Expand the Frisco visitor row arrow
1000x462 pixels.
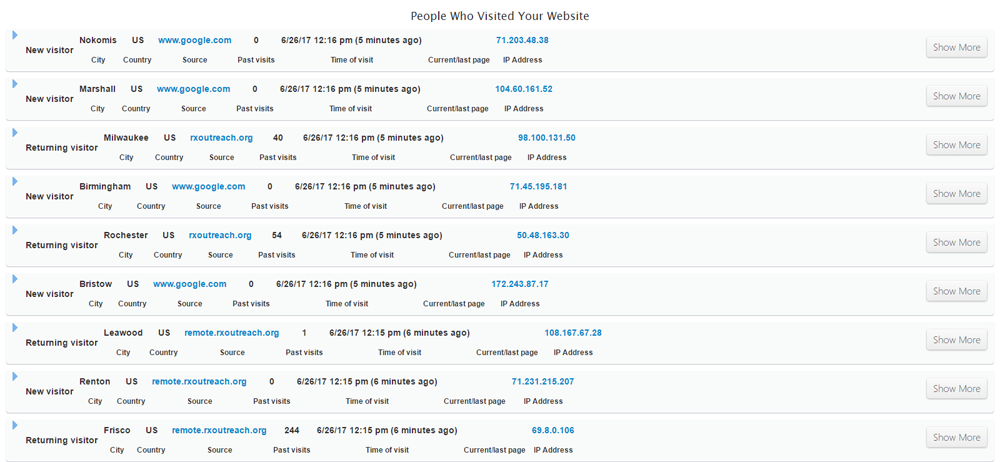click(15, 425)
